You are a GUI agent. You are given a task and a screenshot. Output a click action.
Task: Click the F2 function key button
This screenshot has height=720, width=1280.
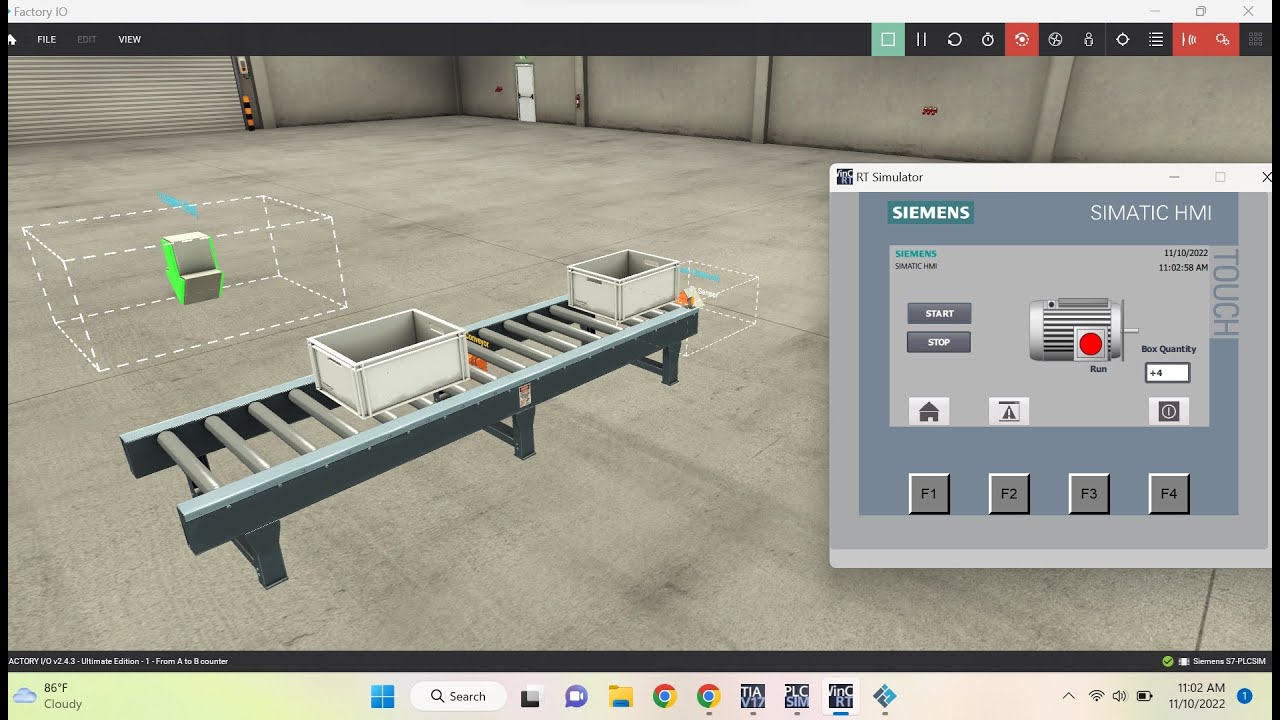tap(1009, 494)
